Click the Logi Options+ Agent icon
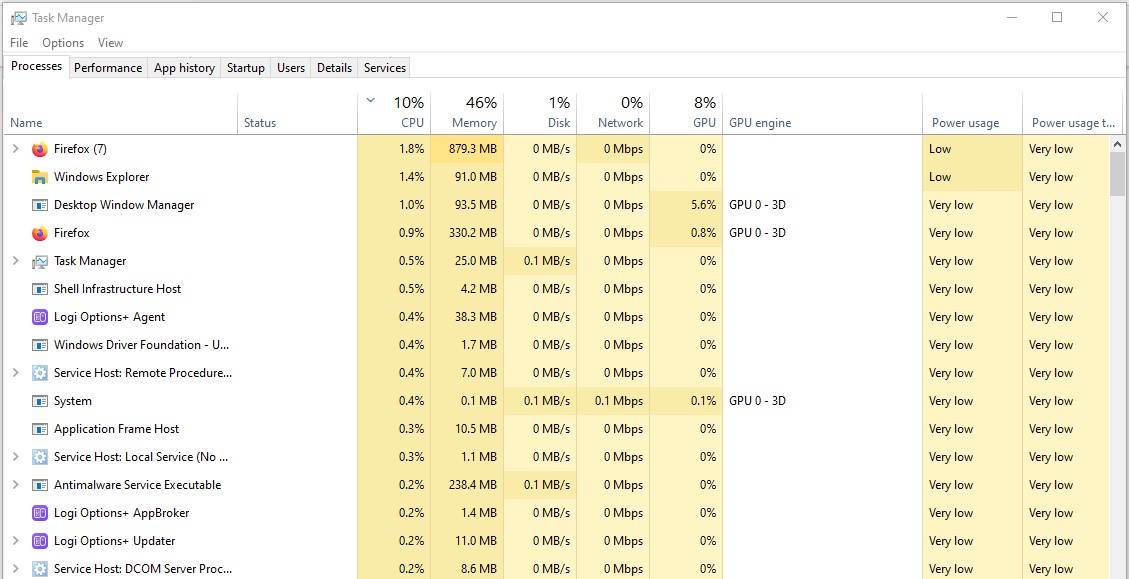Screen dimensions: 1129x579 click(40, 317)
